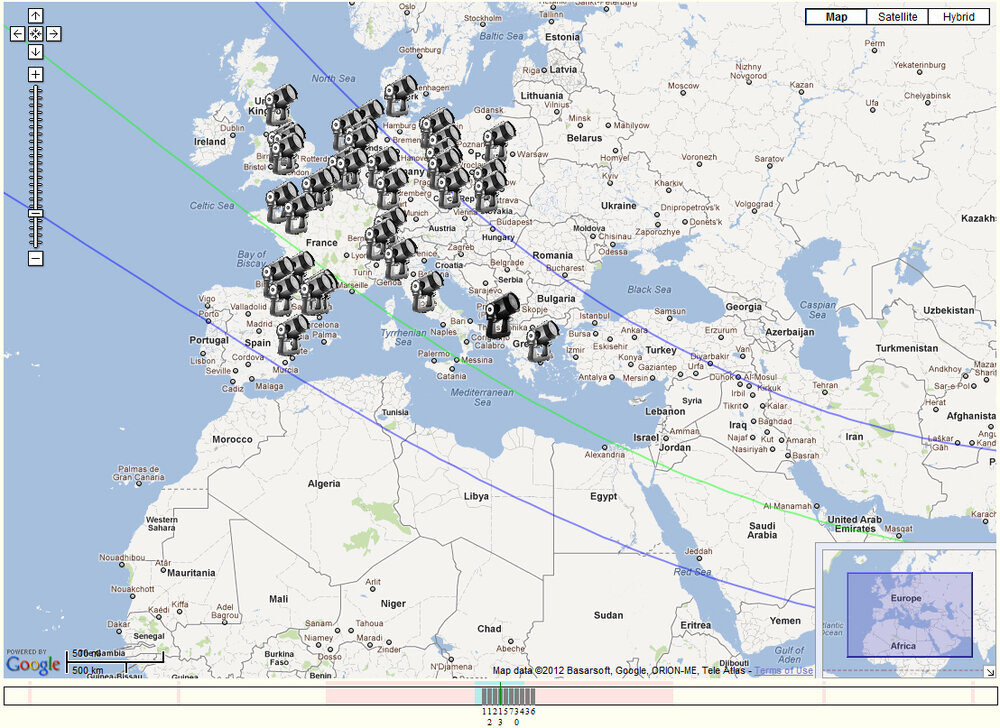
Task: Open the Terms of Use link
Action: coord(784,671)
